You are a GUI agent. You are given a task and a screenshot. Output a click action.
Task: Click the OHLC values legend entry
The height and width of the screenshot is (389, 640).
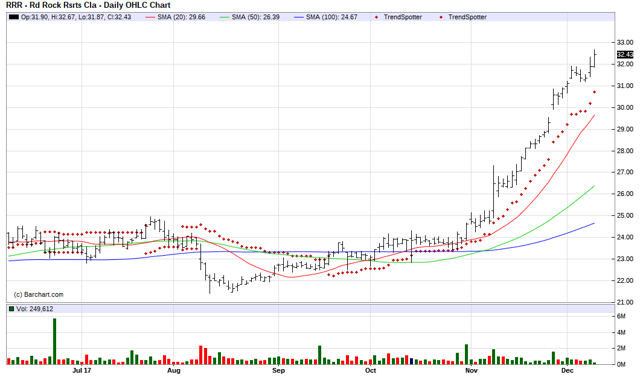(x=76, y=17)
